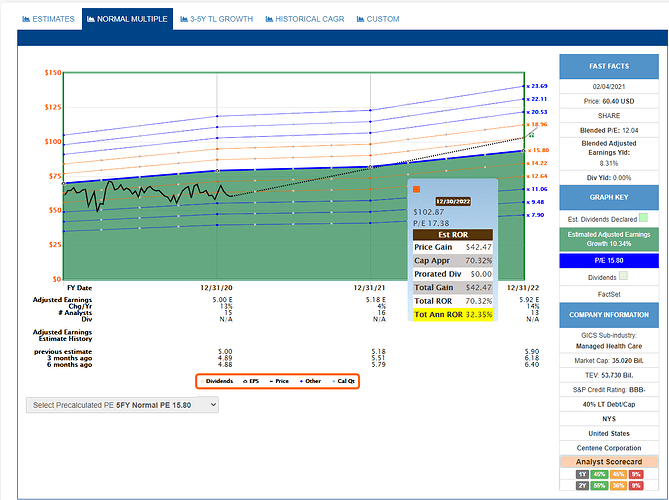Click the Tot Ann ROR 32.35% row

[453, 315]
